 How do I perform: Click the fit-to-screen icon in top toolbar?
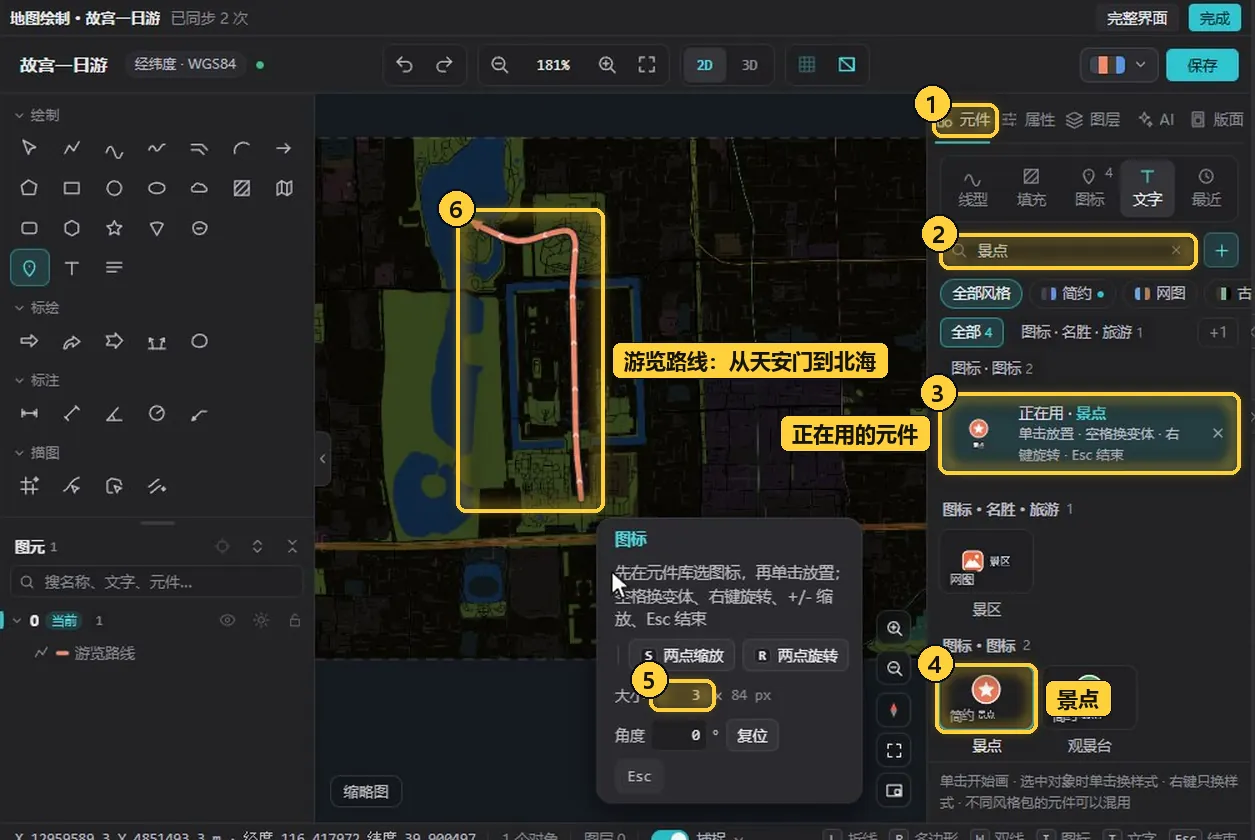[x=647, y=65]
